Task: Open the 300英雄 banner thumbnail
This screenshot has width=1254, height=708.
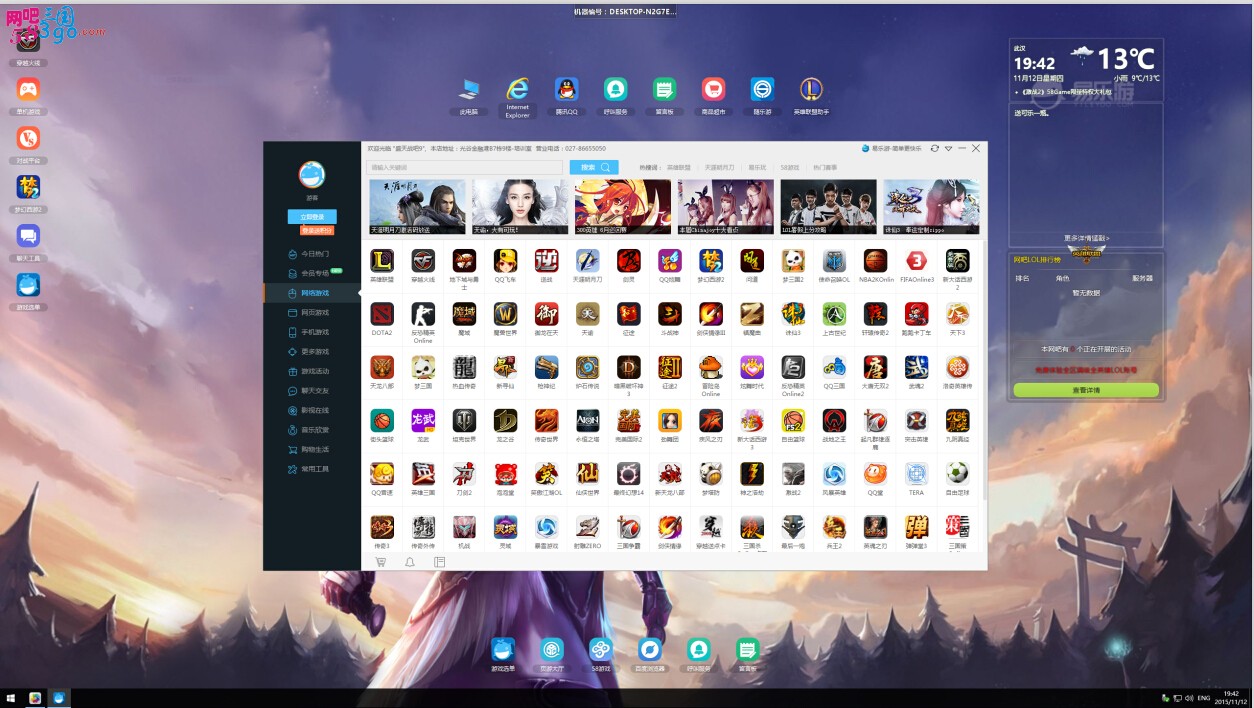Action: tap(622, 206)
